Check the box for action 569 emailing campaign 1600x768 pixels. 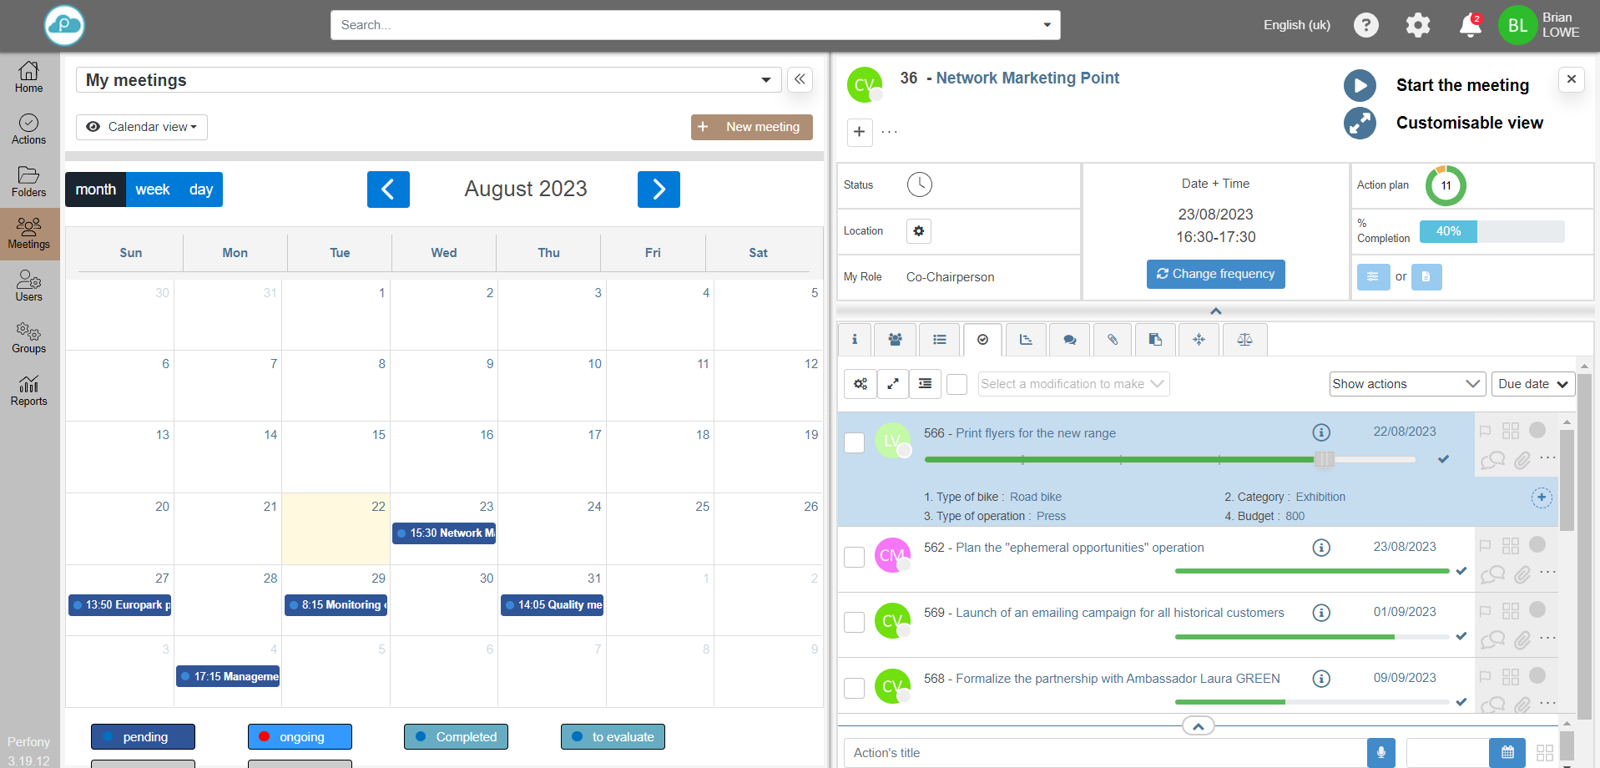854,622
